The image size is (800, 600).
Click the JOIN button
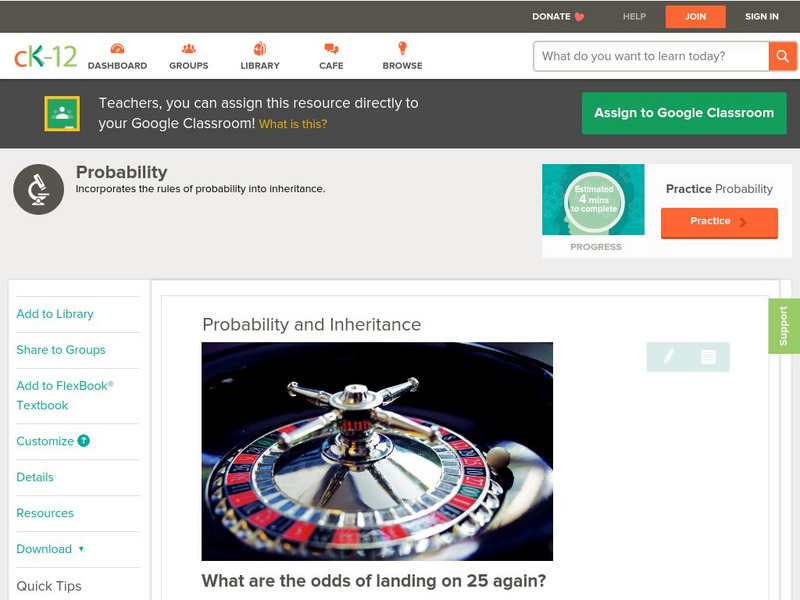click(695, 17)
